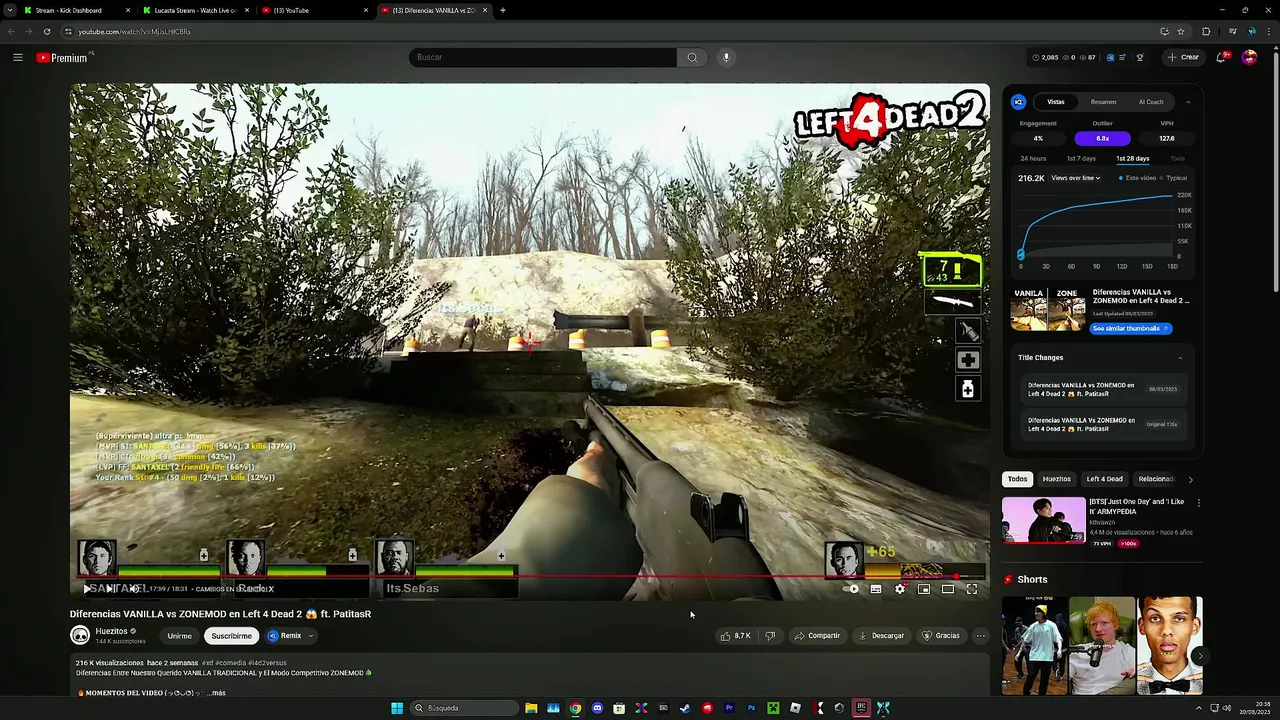Enable miniplayer mode
This screenshot has height=720, width=1280.
[x=924, y=589]
